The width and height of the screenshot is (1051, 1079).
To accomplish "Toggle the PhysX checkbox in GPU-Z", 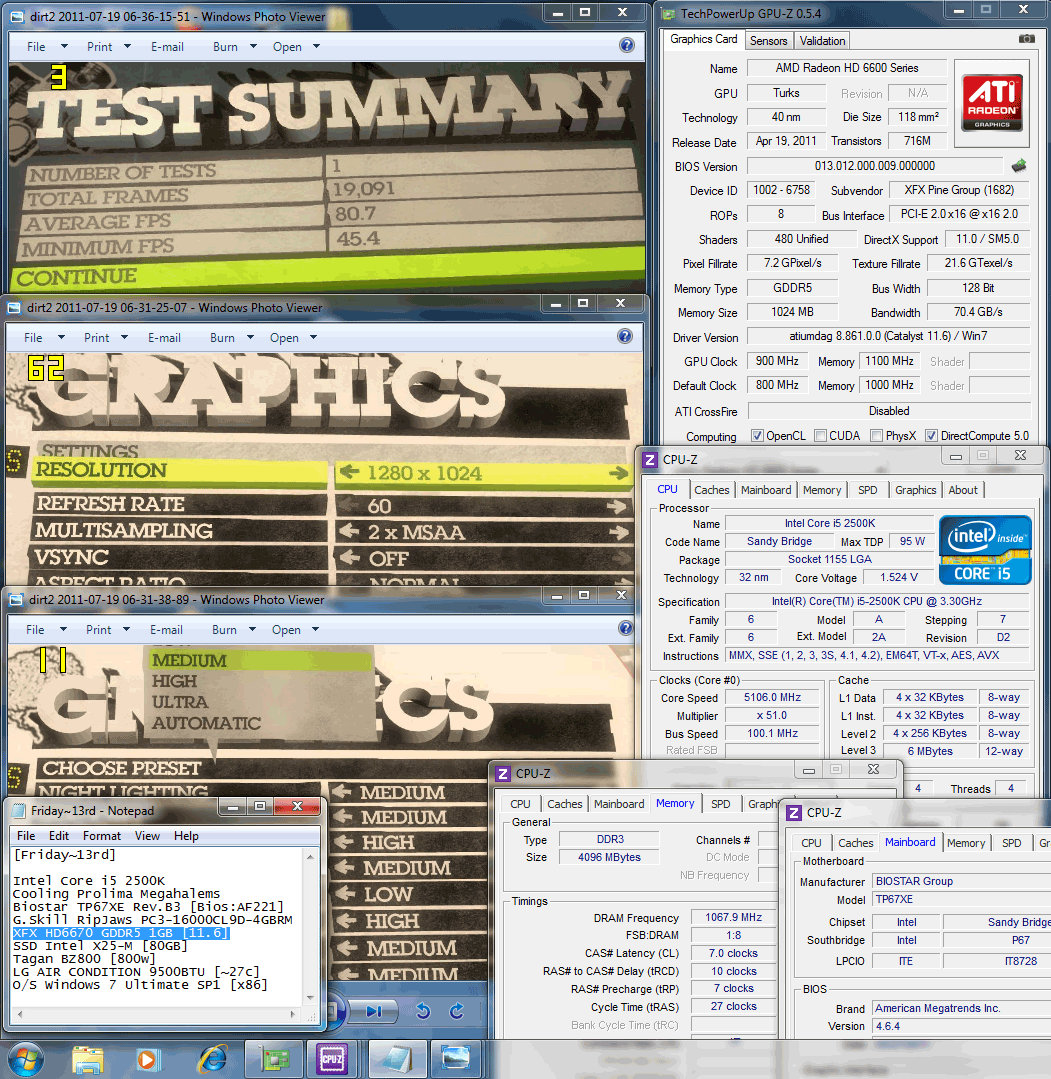I will point(876,436).
